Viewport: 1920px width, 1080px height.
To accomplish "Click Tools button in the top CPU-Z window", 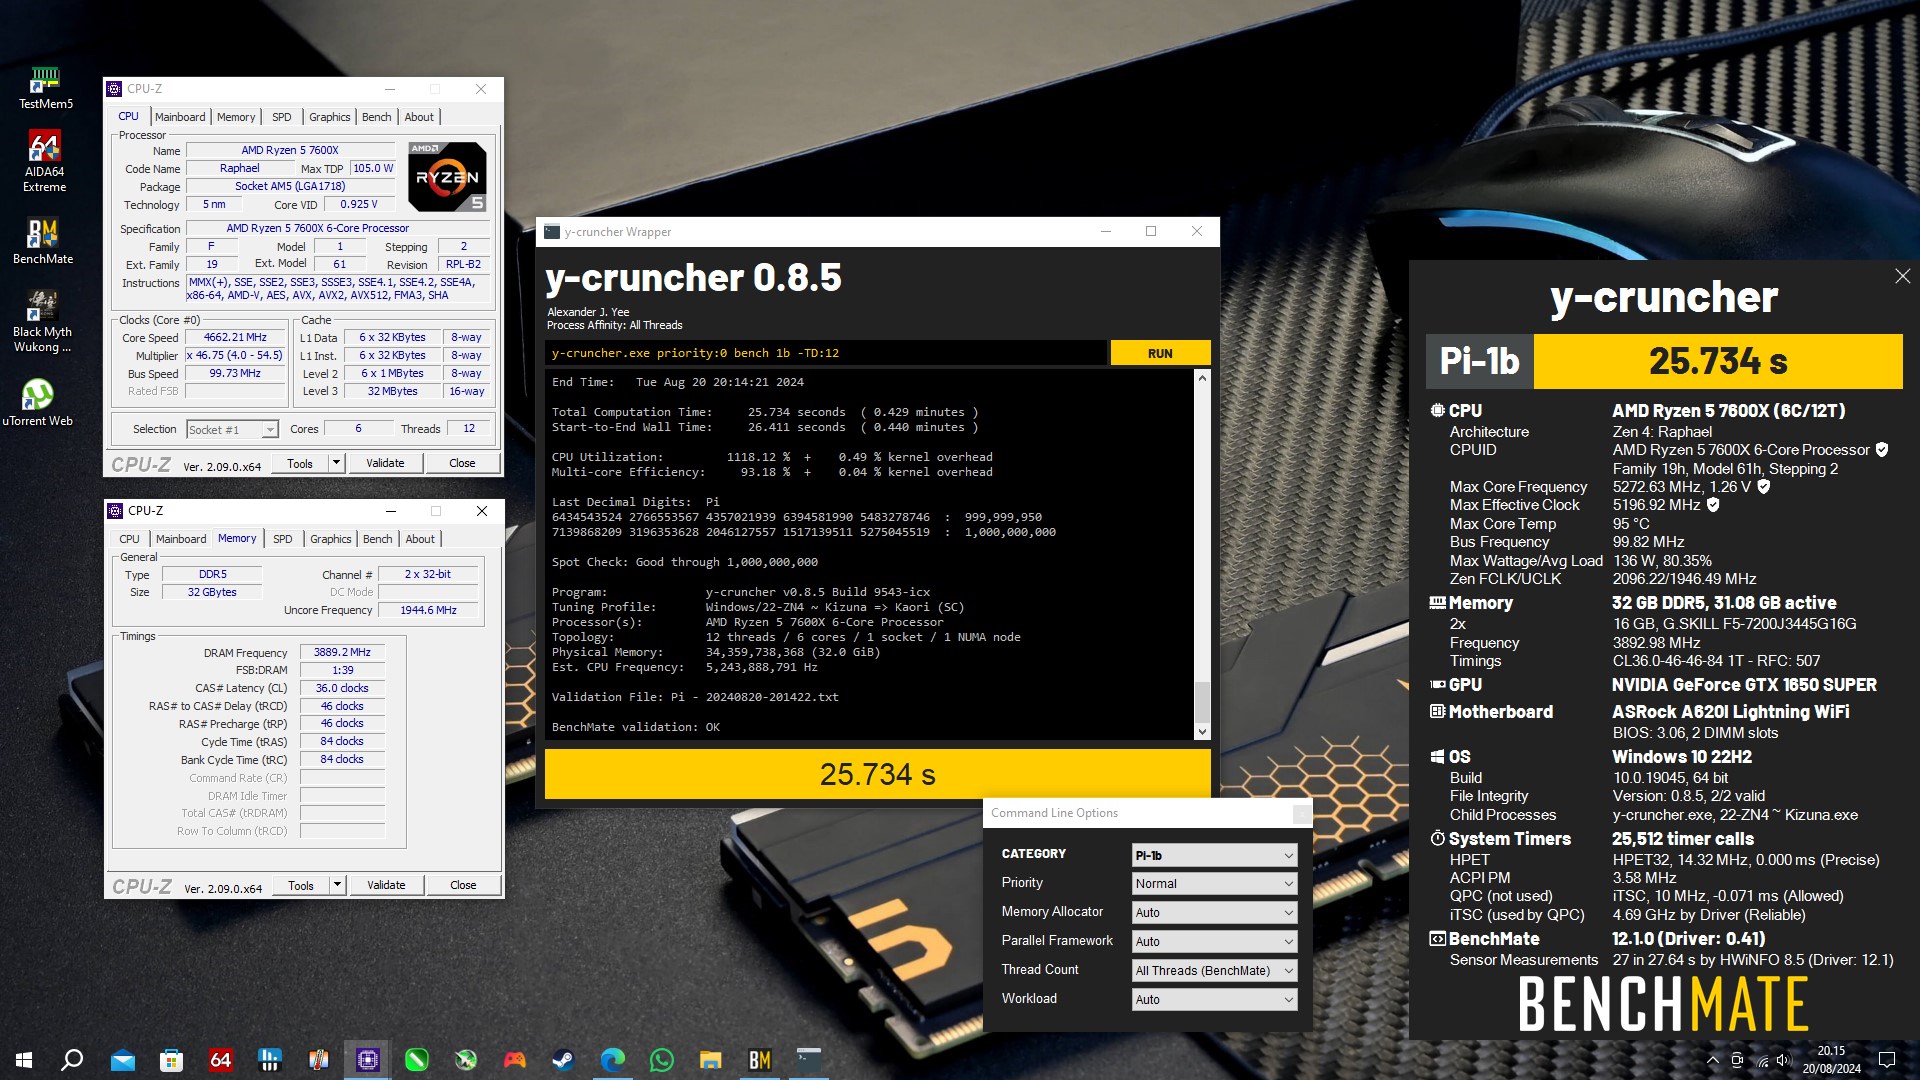I will click(x=300, y=463).
